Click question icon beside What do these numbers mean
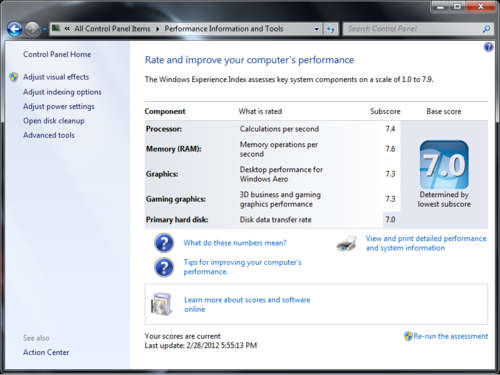Viewport: 500px width, 375px height. pyautogui.click(x=164, y=243)
